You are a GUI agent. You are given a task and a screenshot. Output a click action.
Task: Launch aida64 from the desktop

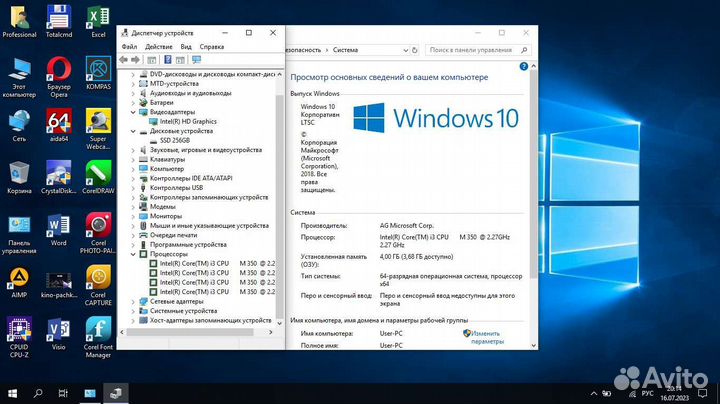[59, 125]
